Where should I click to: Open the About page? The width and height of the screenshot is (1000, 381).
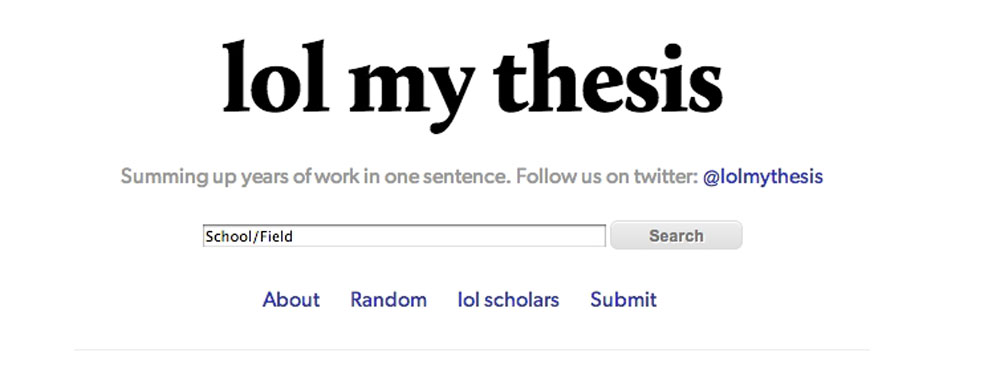(x=291, y=299)
